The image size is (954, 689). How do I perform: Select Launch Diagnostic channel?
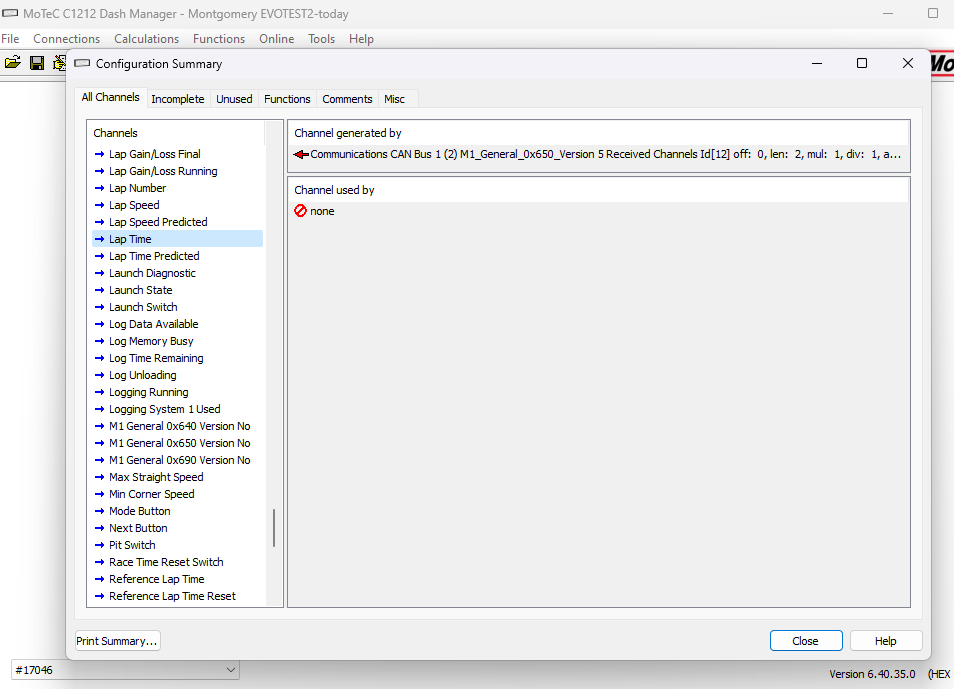pos(178,273)
